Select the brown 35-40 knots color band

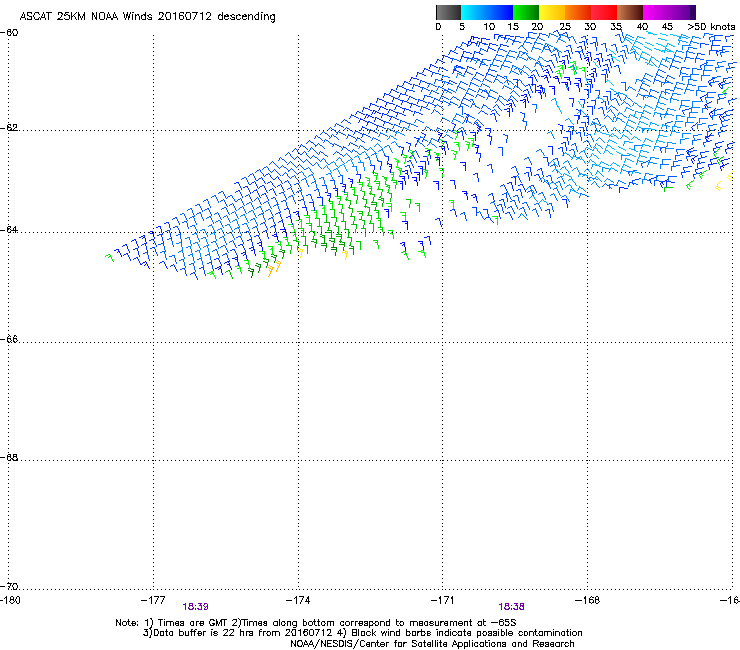(630, 12)
